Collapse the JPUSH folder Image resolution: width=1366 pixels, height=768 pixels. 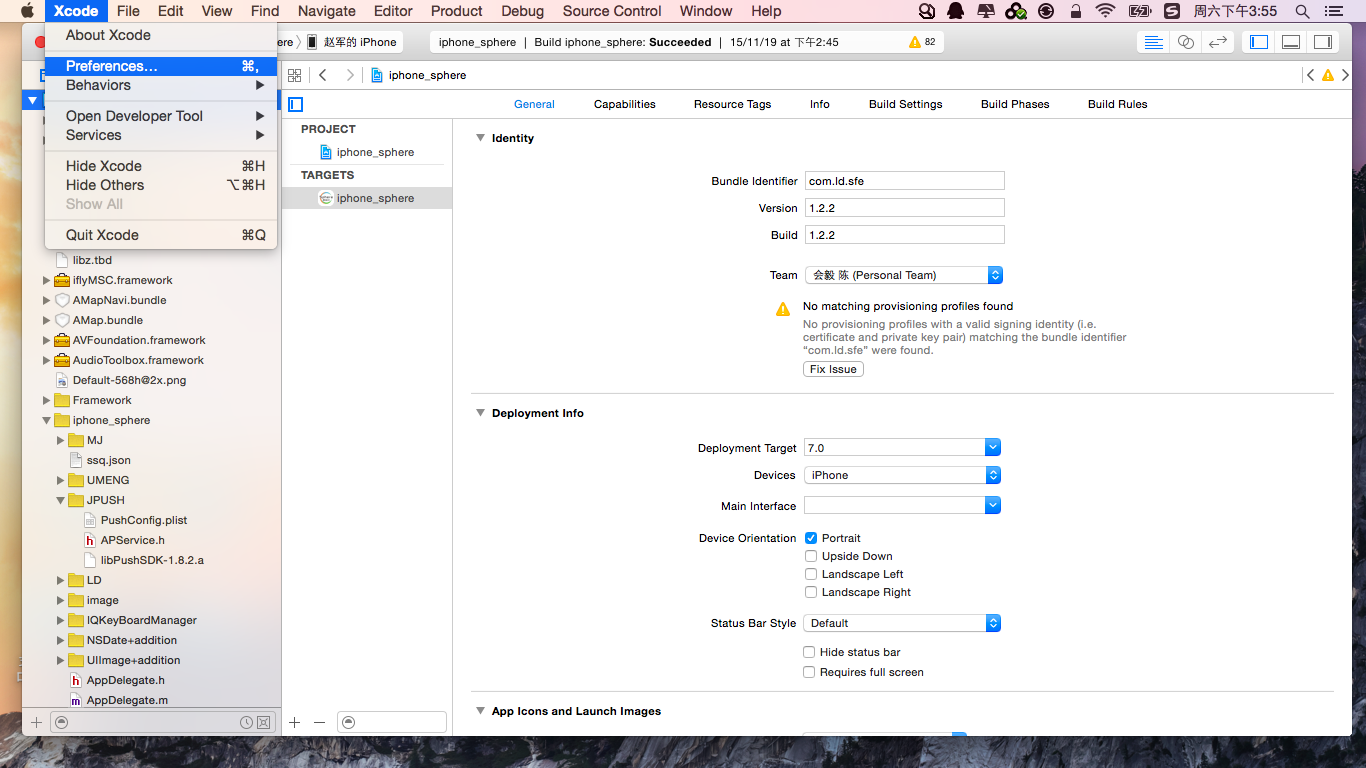pyautogui.click(x=60, y=500)
